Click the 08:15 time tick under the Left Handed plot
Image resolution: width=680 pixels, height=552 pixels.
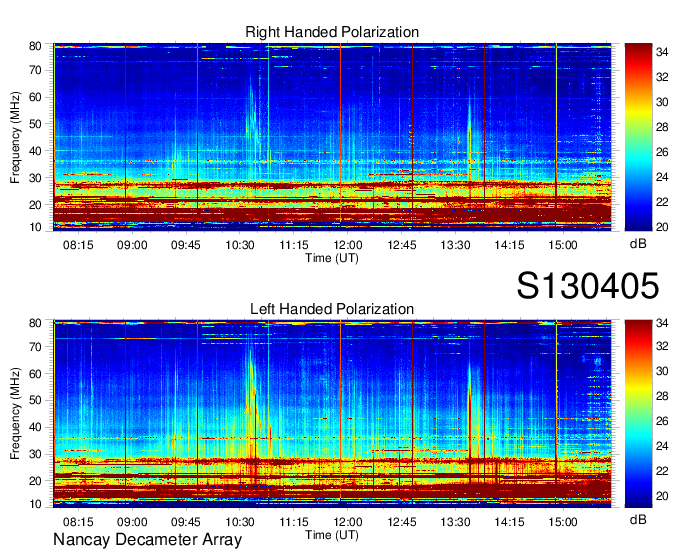[x=78, y=522]
